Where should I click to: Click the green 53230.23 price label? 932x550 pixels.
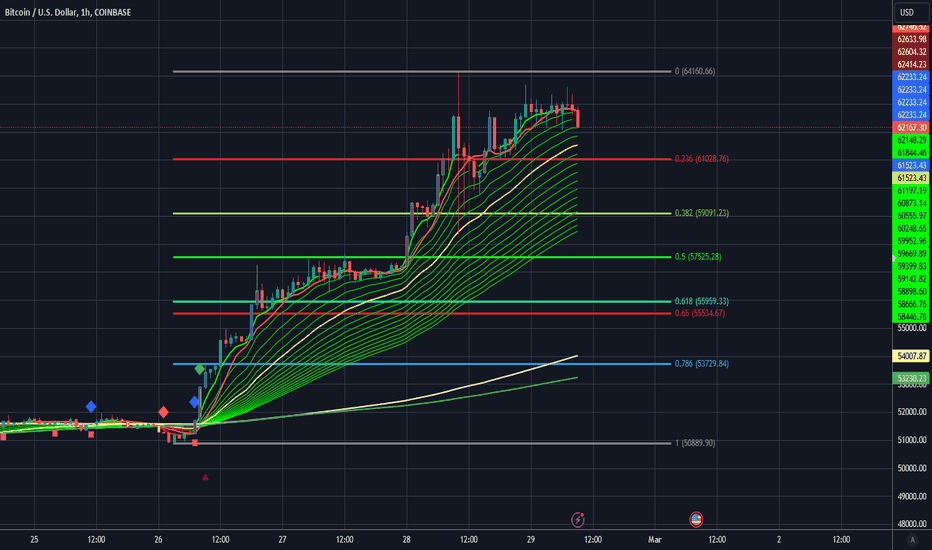click(x=912, y=378)
